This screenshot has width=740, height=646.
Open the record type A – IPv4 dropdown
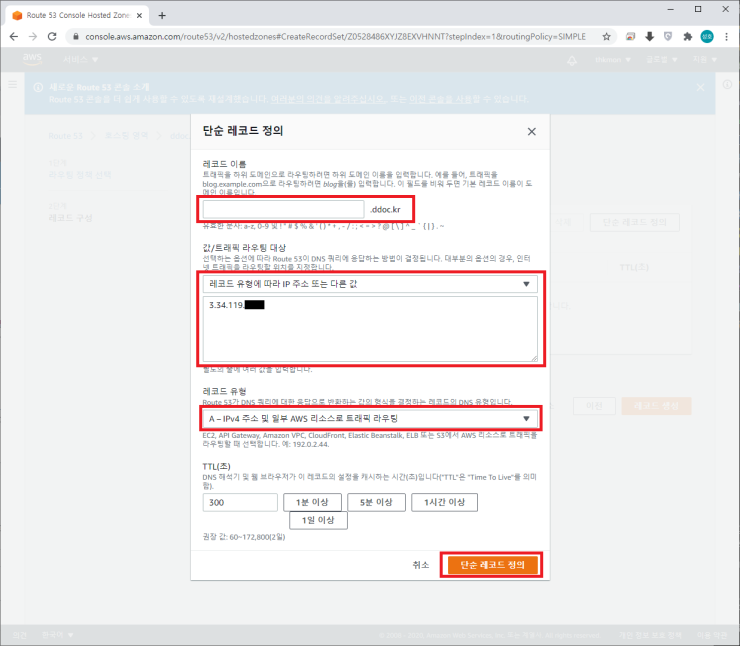(369, 418)
